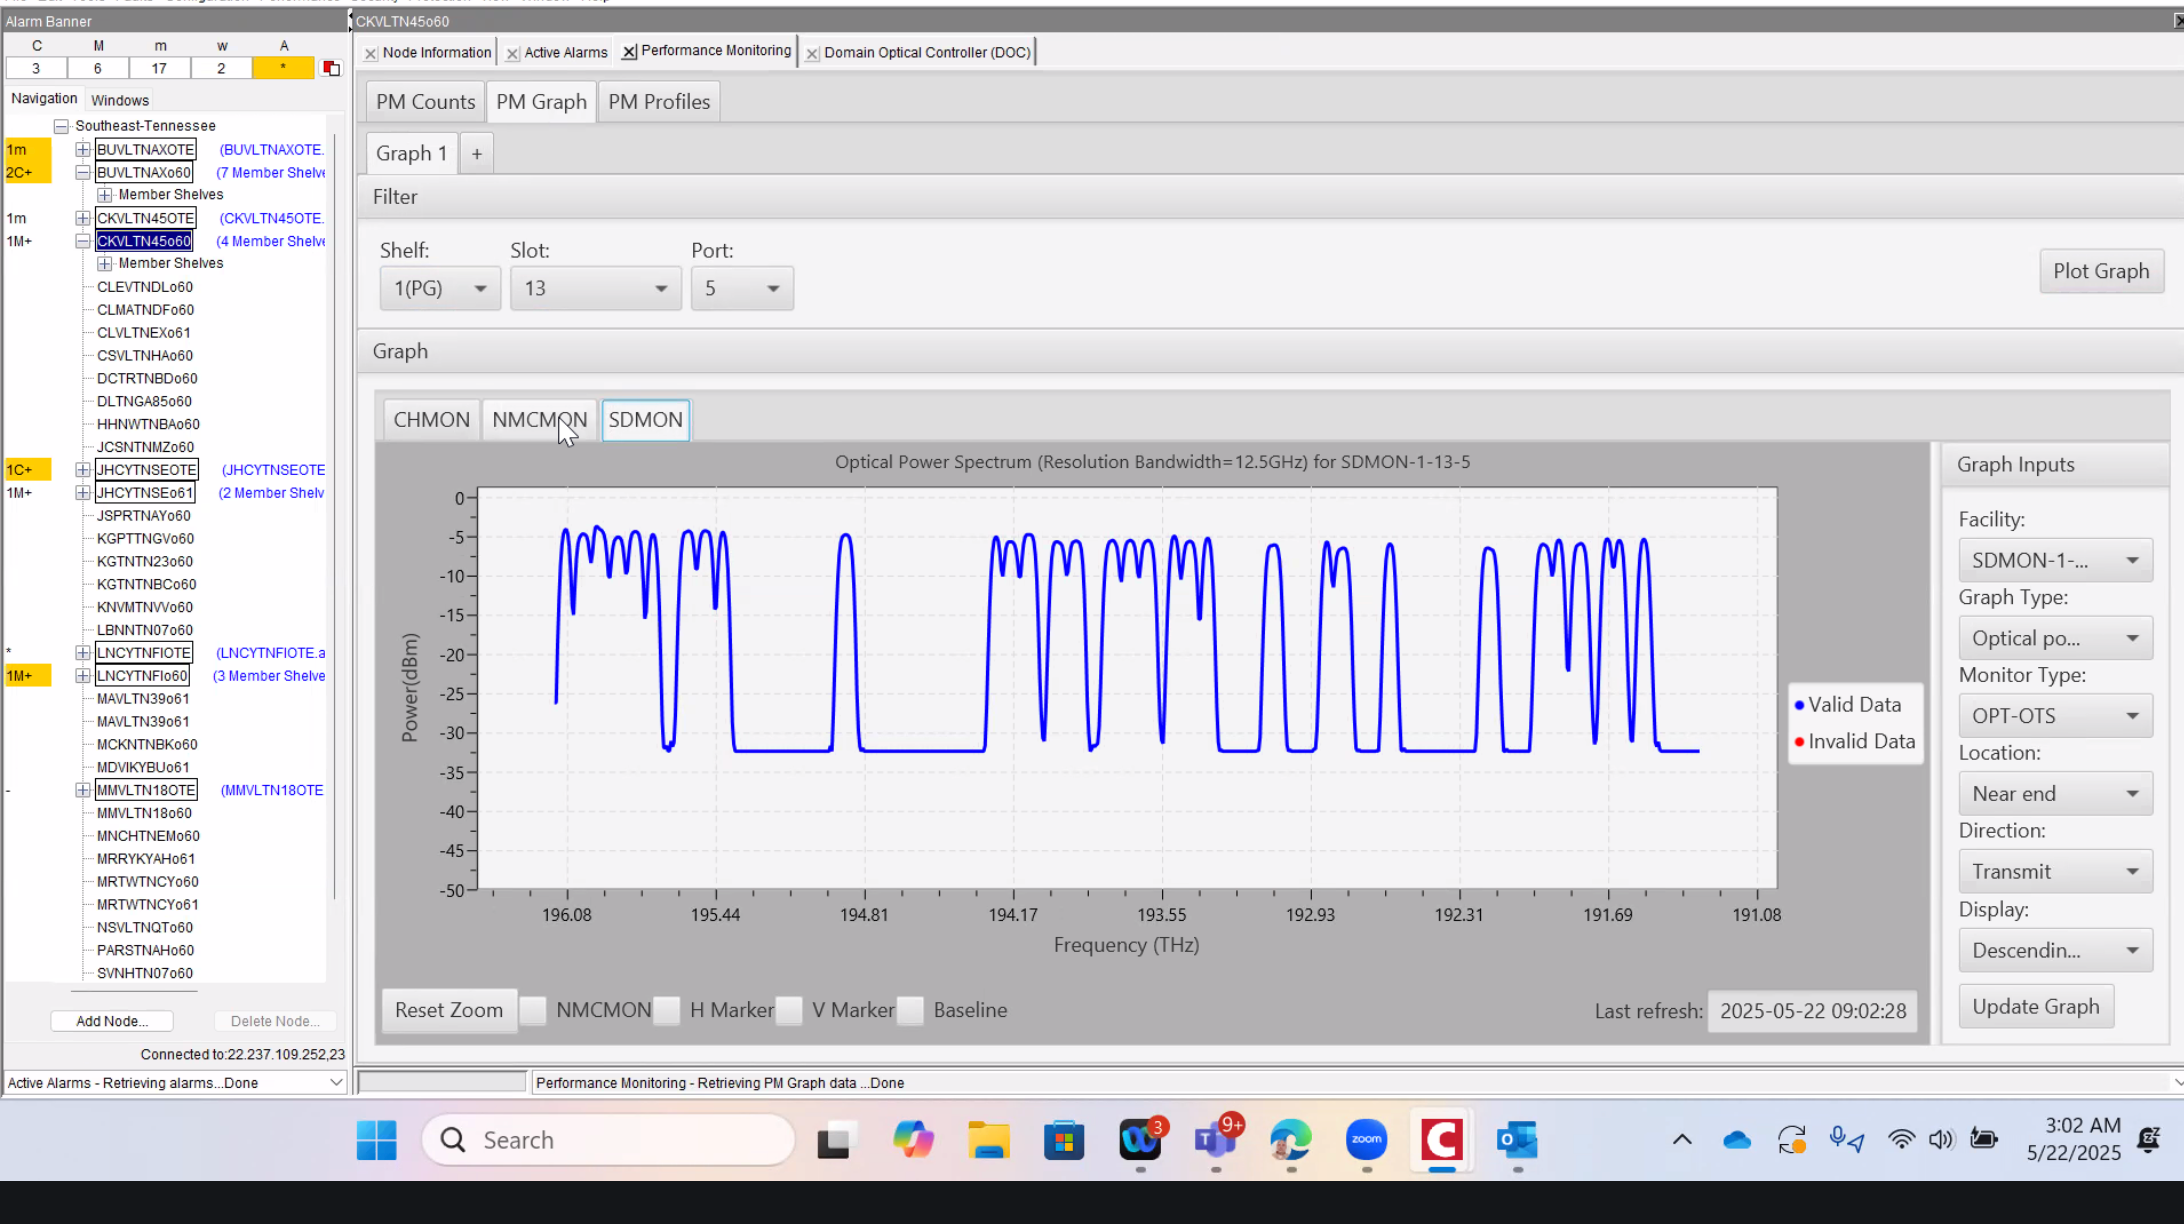
Task: Open File Explorer in taskbar
Action: click(x=989, y=1139)
